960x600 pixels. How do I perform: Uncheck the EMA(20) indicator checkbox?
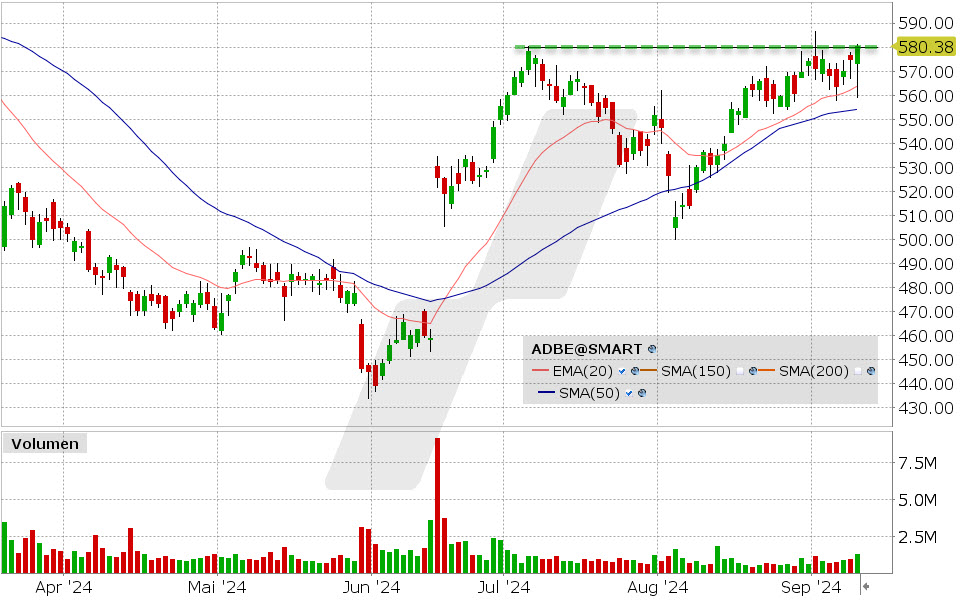[622, 371]
